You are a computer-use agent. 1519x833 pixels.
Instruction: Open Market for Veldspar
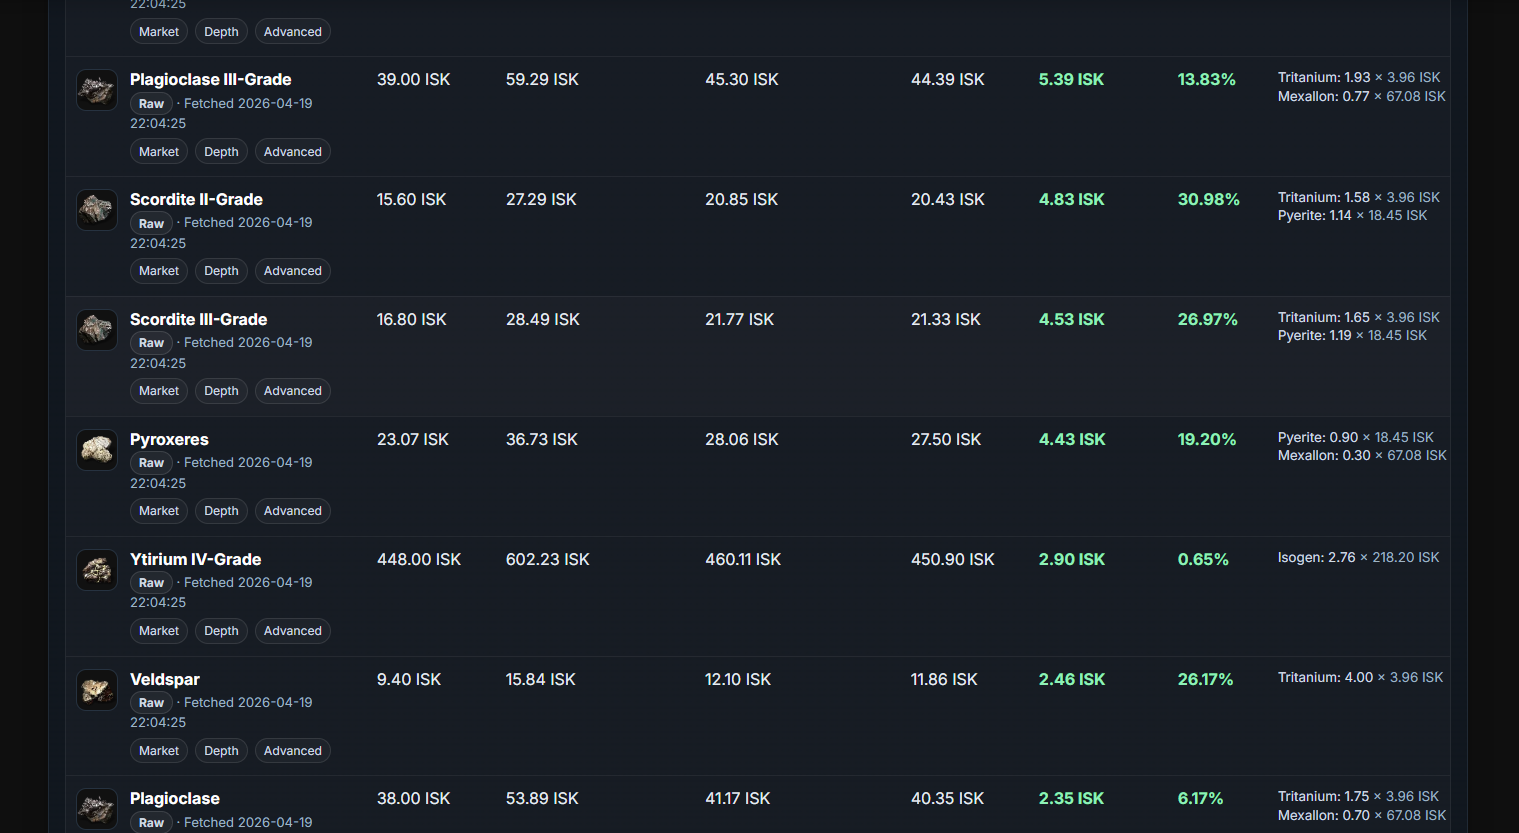click(159, 751)
